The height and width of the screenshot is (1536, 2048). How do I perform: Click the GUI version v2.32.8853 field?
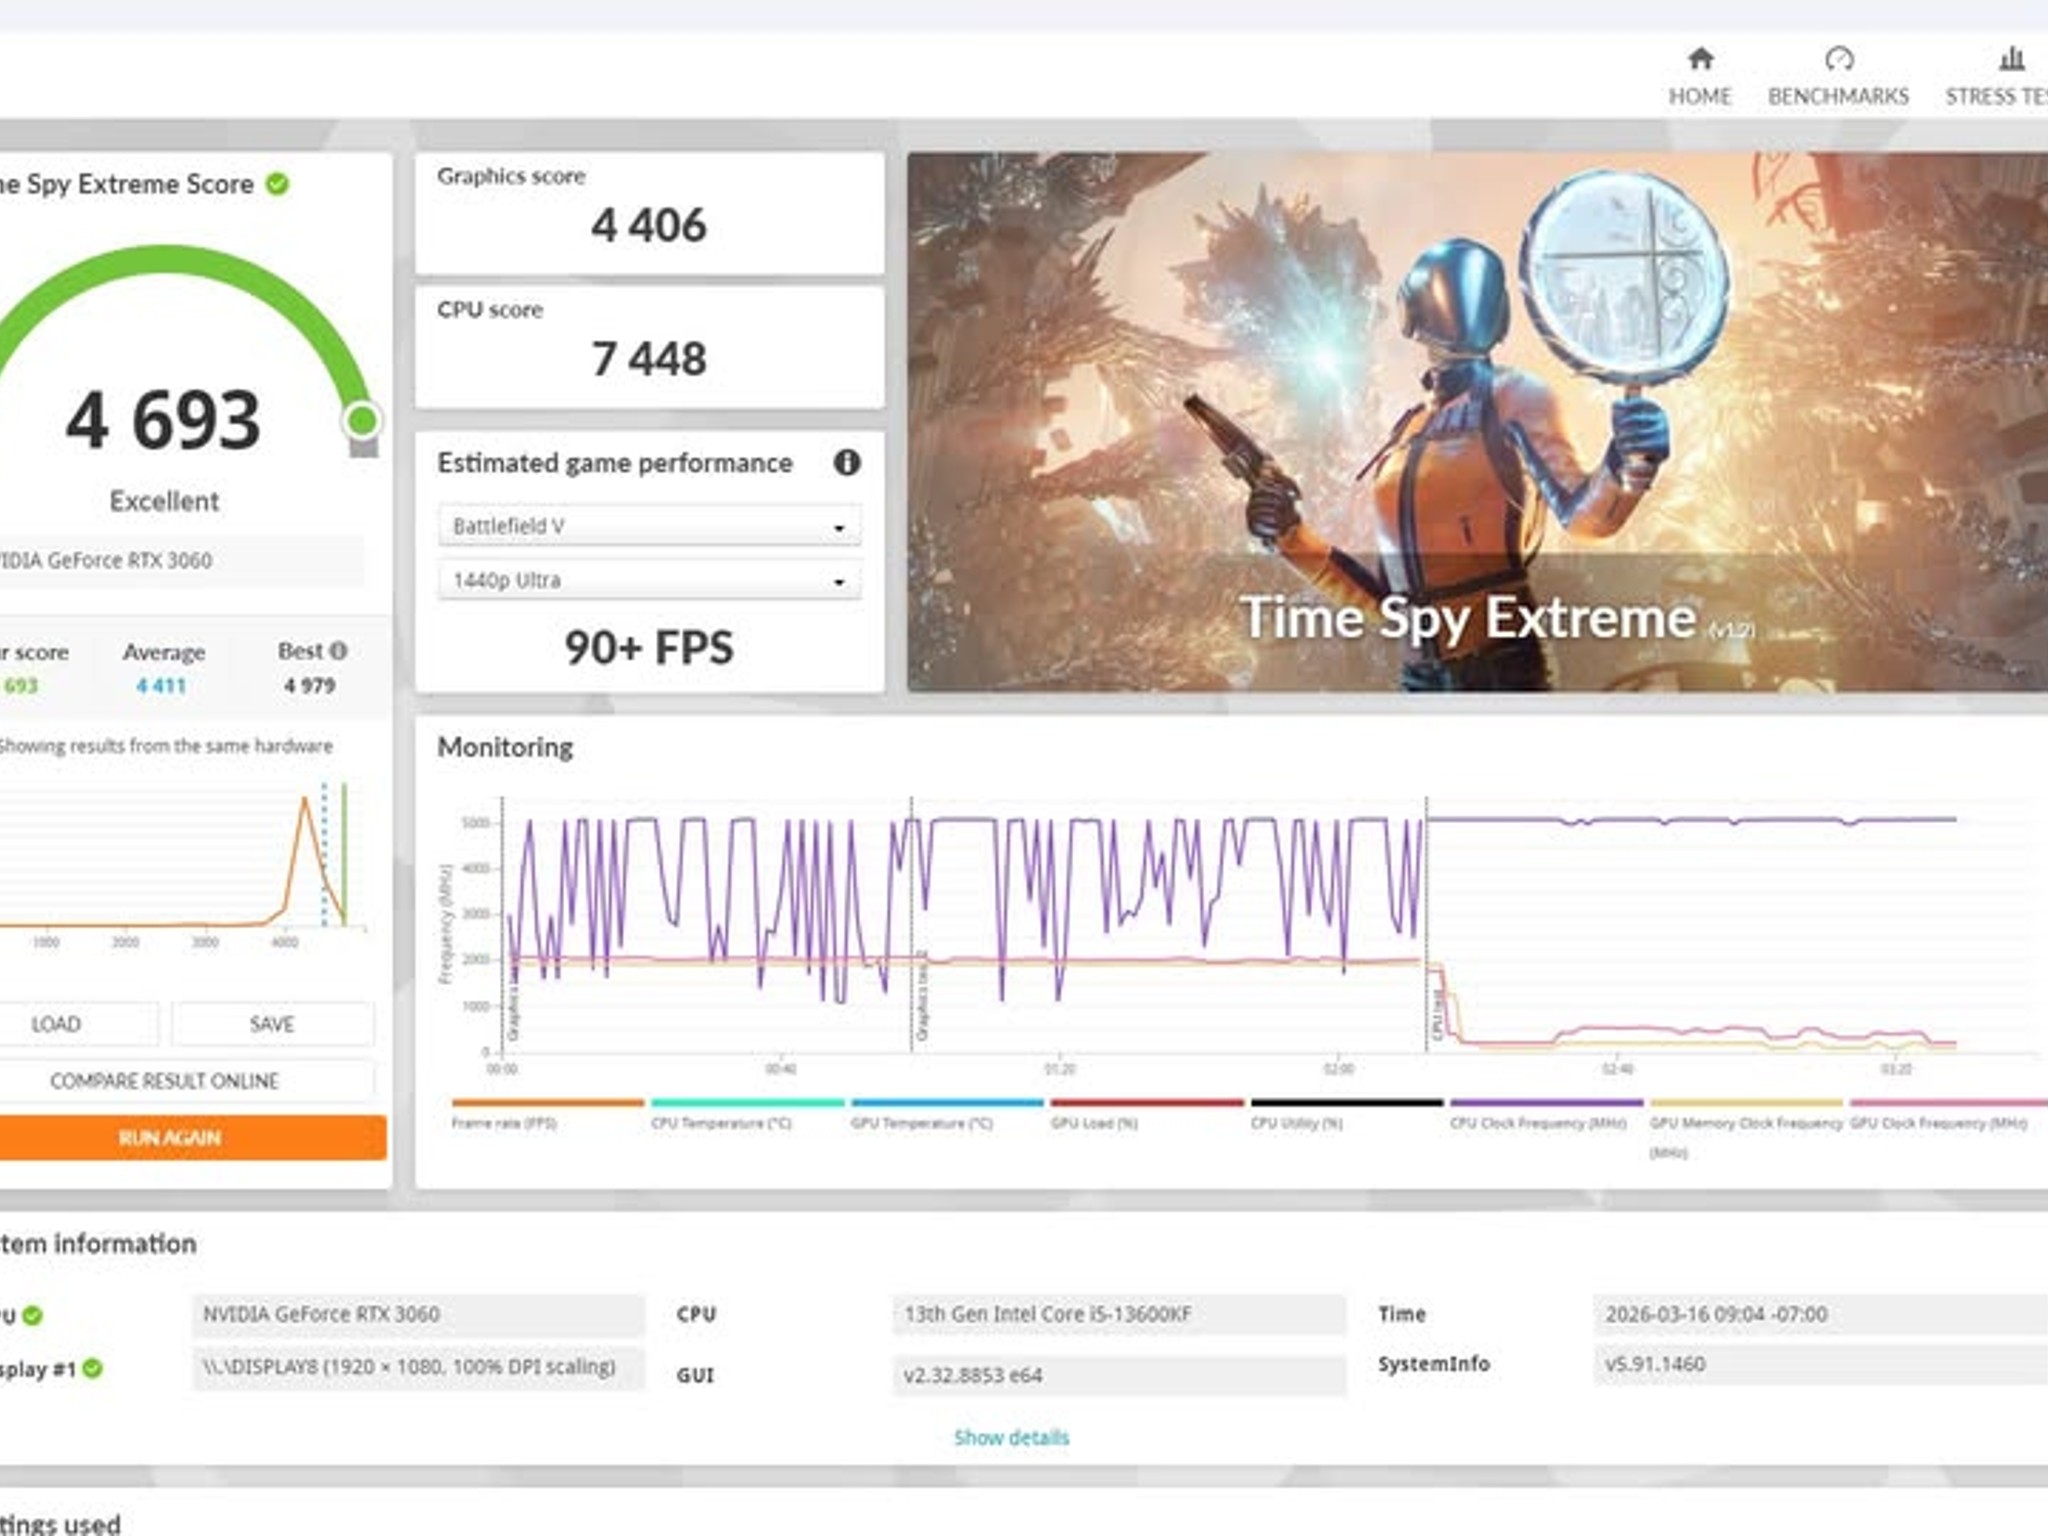(1119, 1375)
